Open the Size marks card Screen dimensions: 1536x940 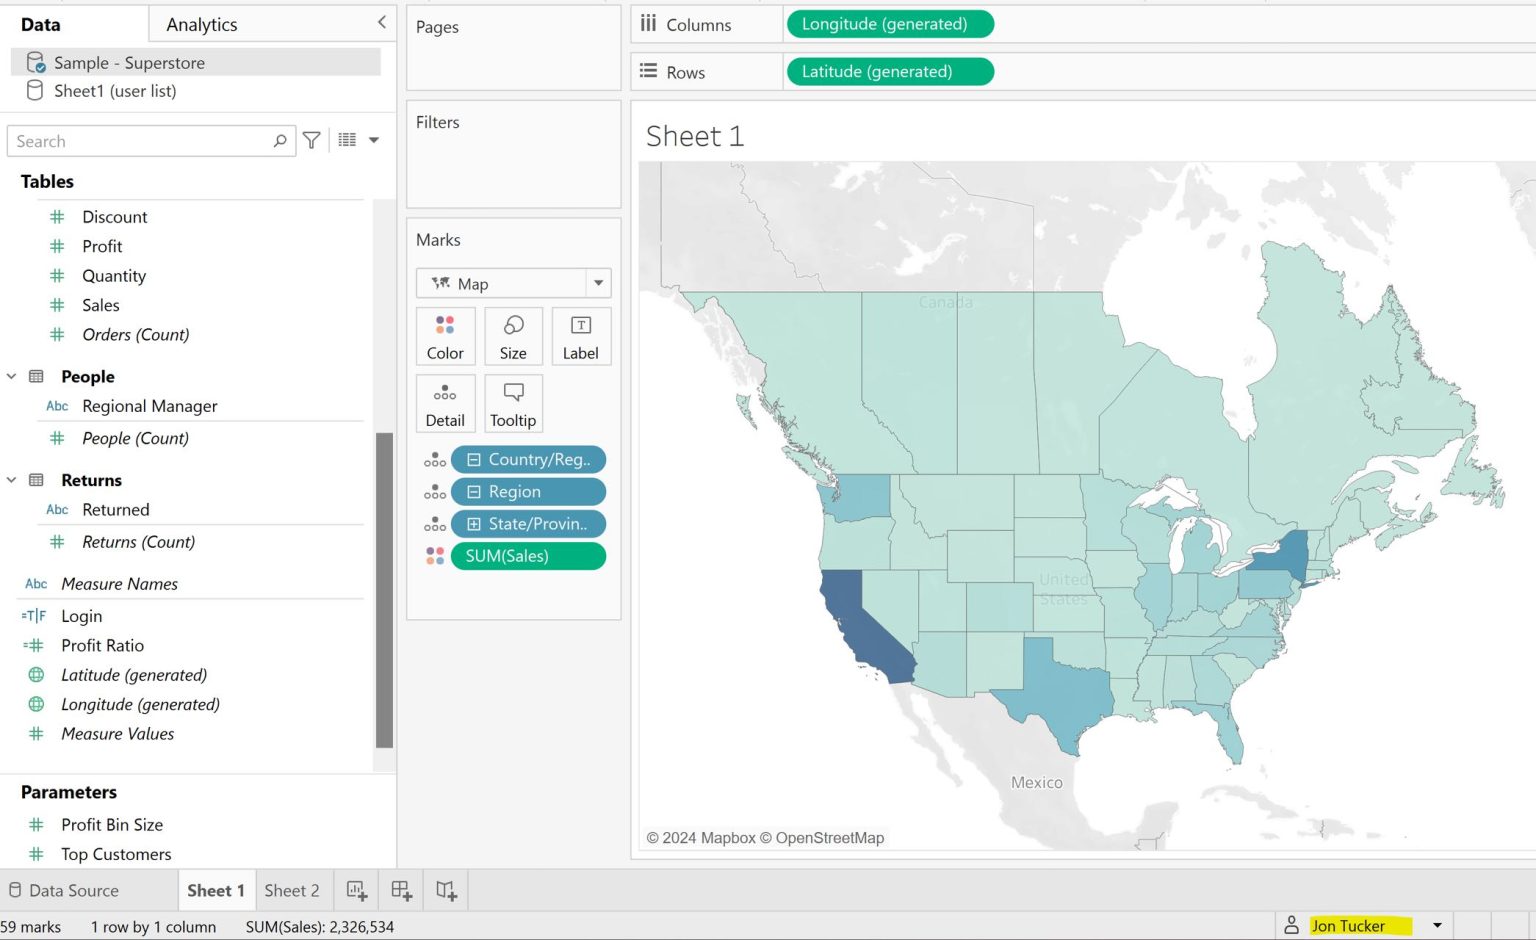(x=513, y=336)
